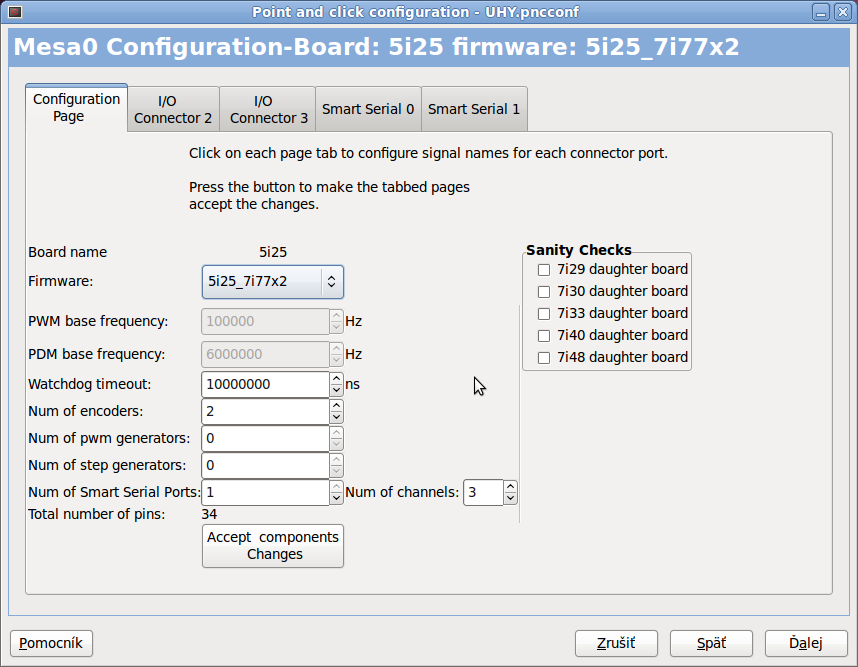
Task: Decrease Num of encoders with down arrow
Action: [x=336, y=417]
